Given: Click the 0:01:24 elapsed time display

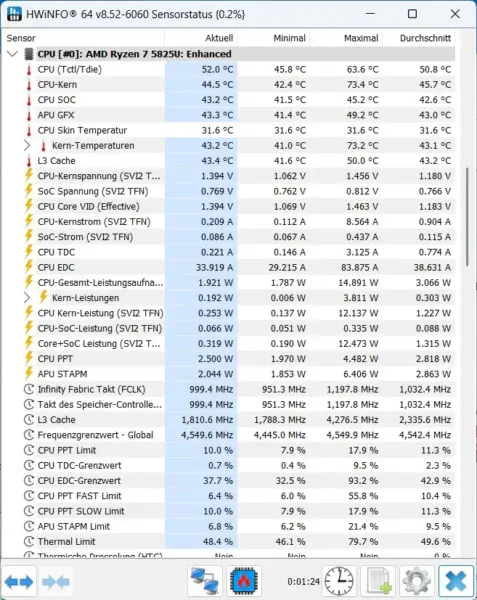Looking at the screenshot, I should coord(303,582).
